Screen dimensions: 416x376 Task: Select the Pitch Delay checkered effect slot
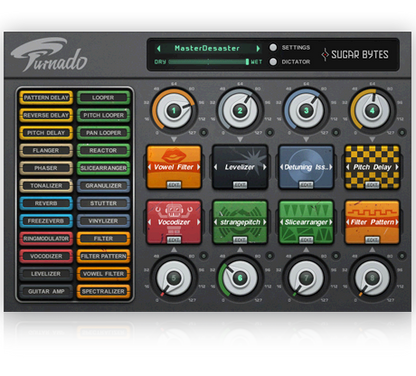(x=372, y=167)
